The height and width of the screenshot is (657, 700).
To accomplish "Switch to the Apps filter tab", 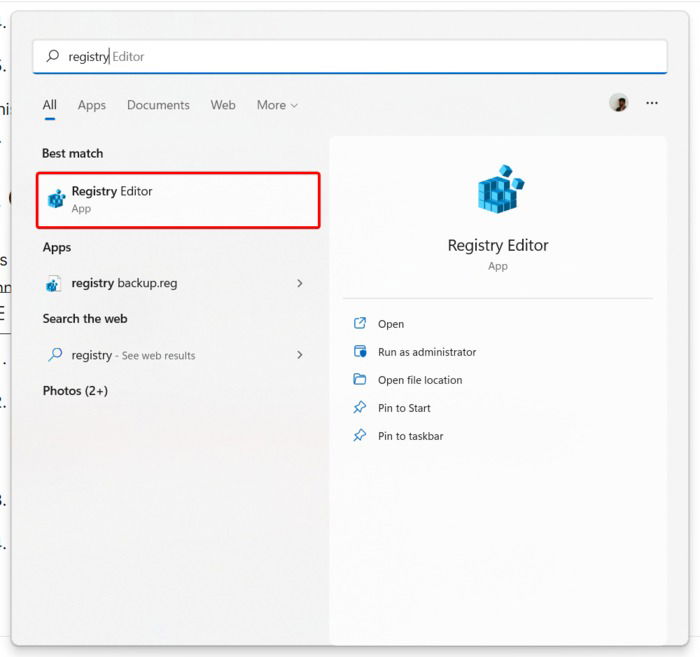I will tap(92, 105).
